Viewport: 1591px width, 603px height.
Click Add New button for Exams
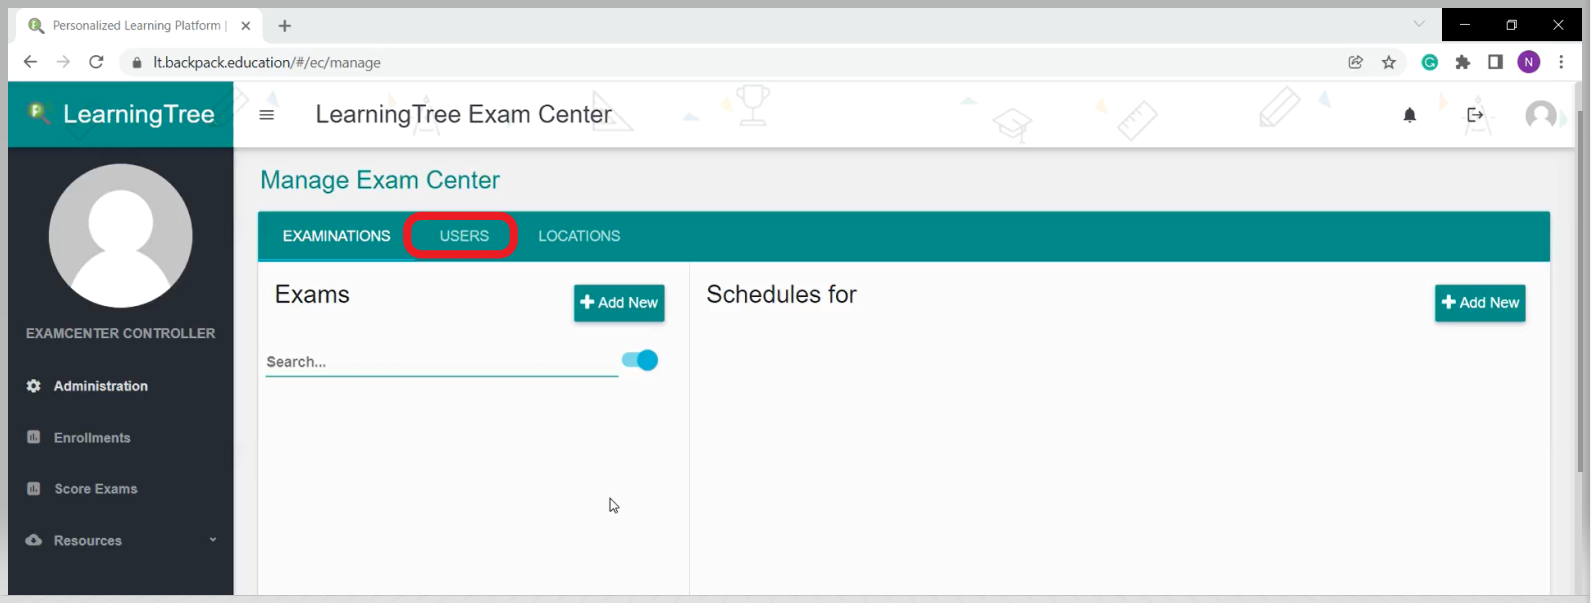pos(619,303)
